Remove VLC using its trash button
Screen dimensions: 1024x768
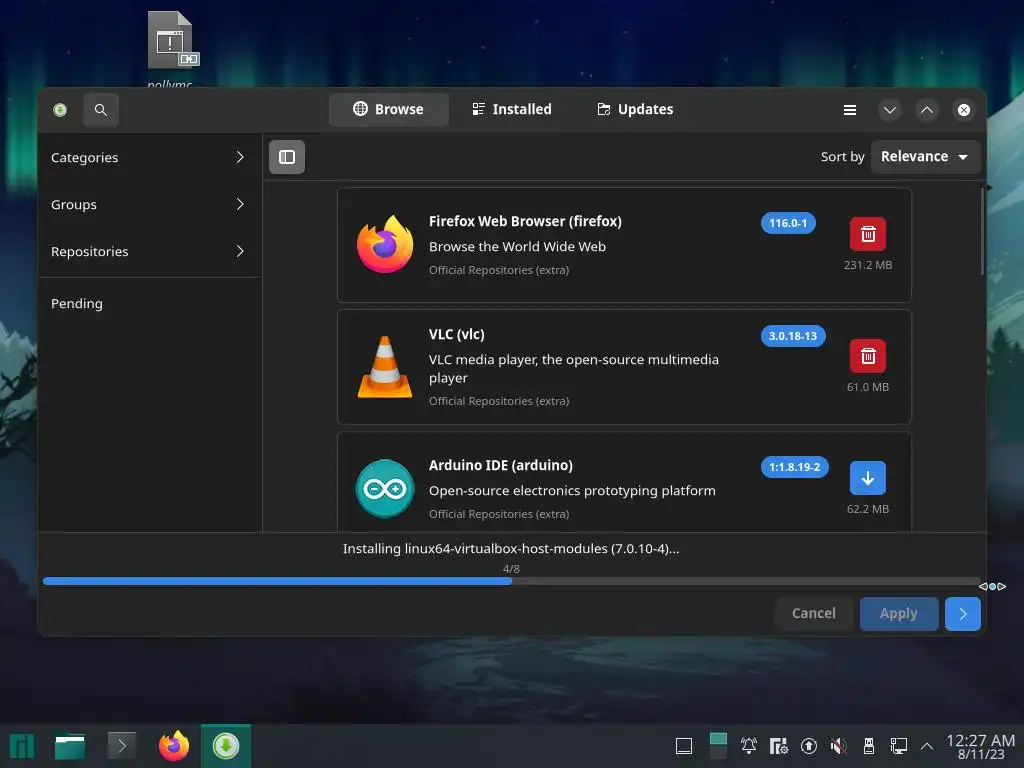tap(867, 356)
